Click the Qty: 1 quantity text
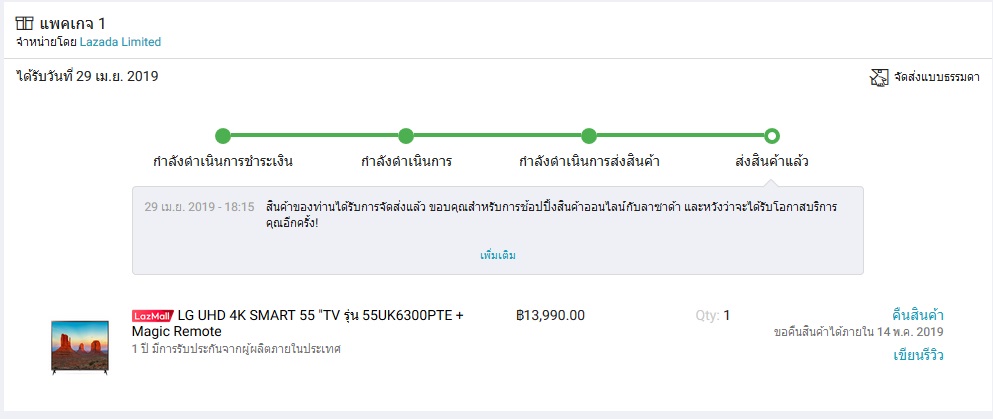 click(713, 316)
